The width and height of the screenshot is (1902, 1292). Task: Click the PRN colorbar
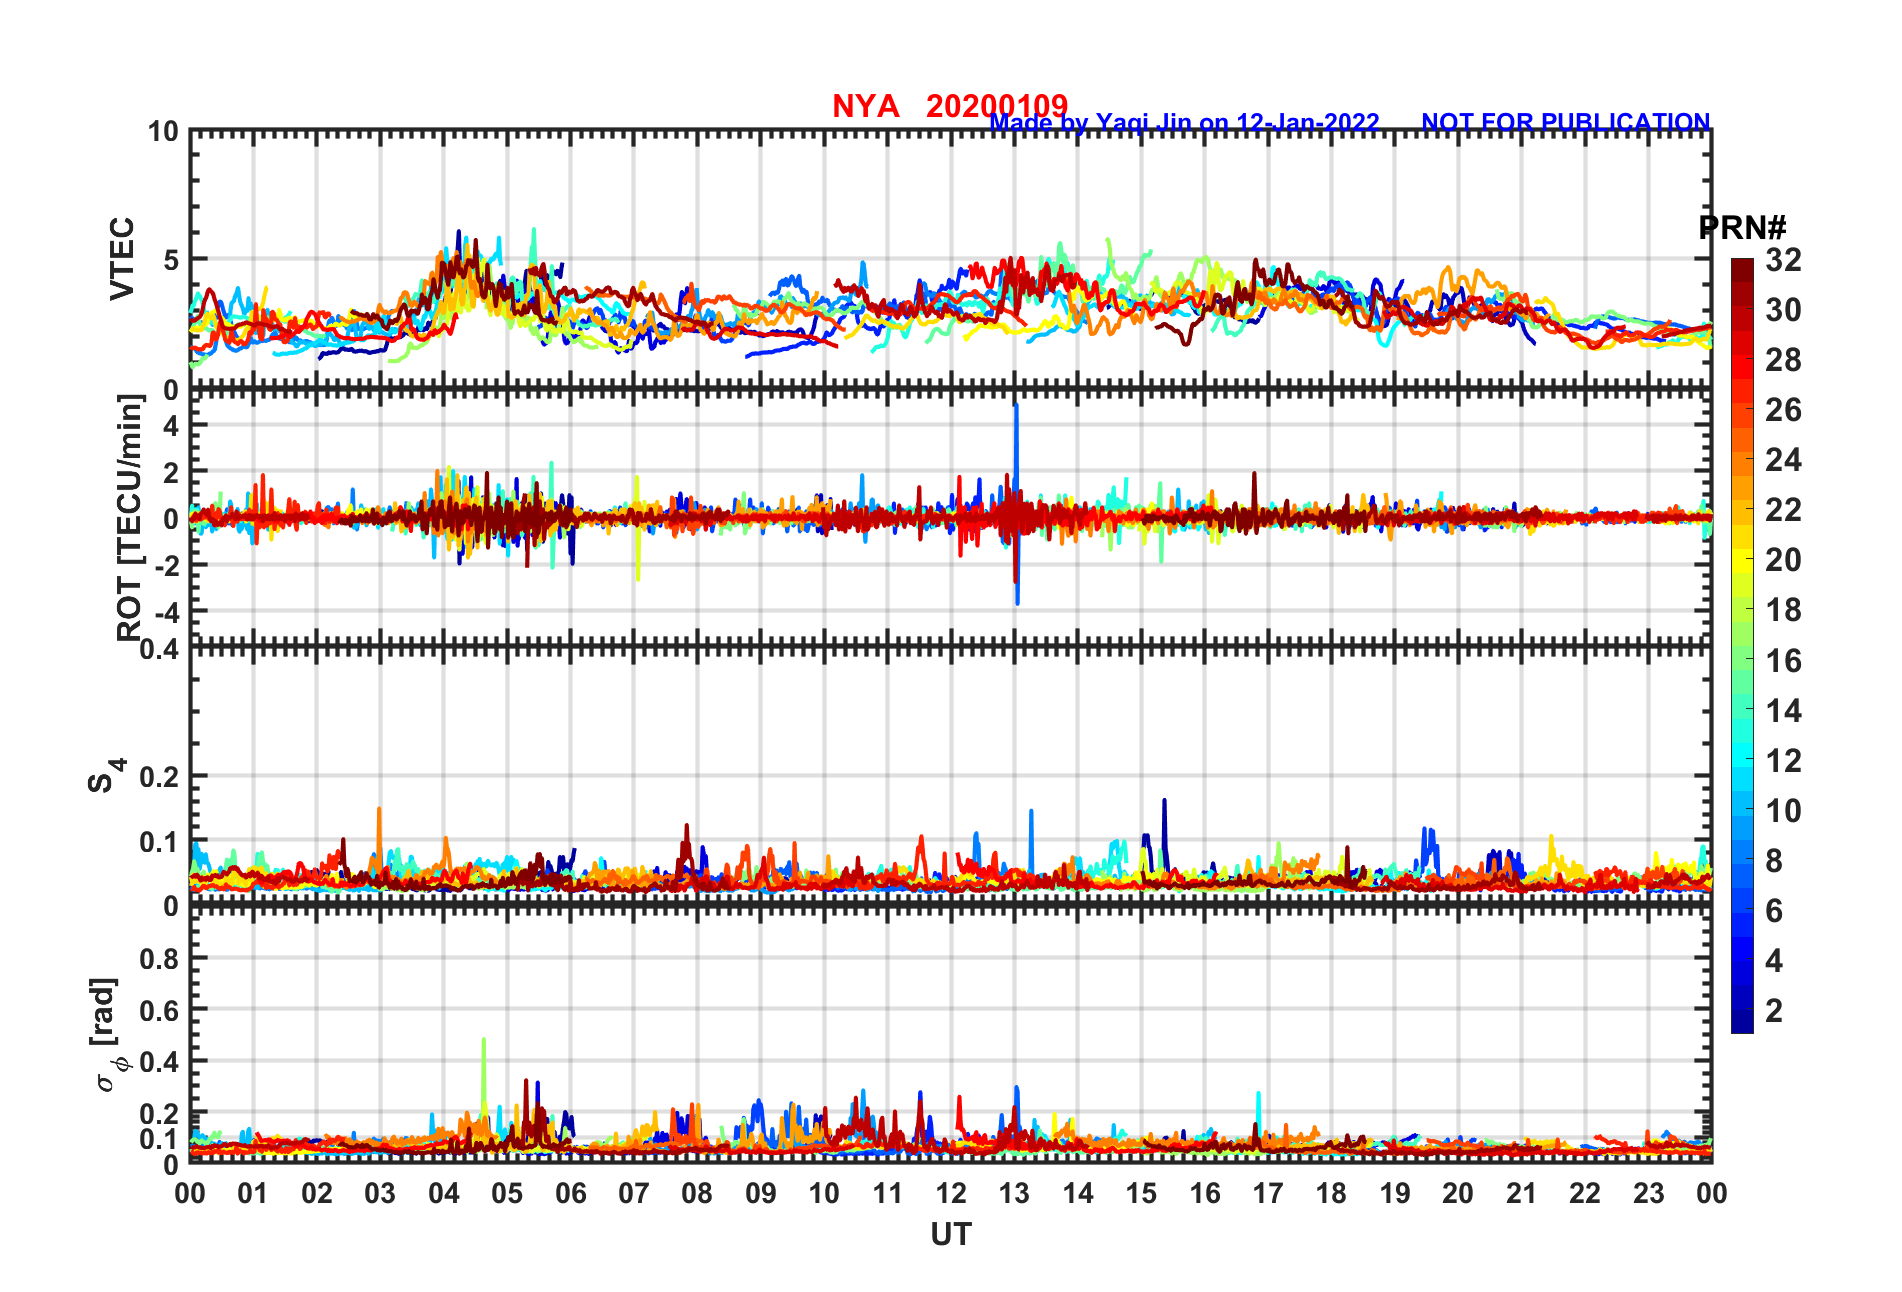1742,646
